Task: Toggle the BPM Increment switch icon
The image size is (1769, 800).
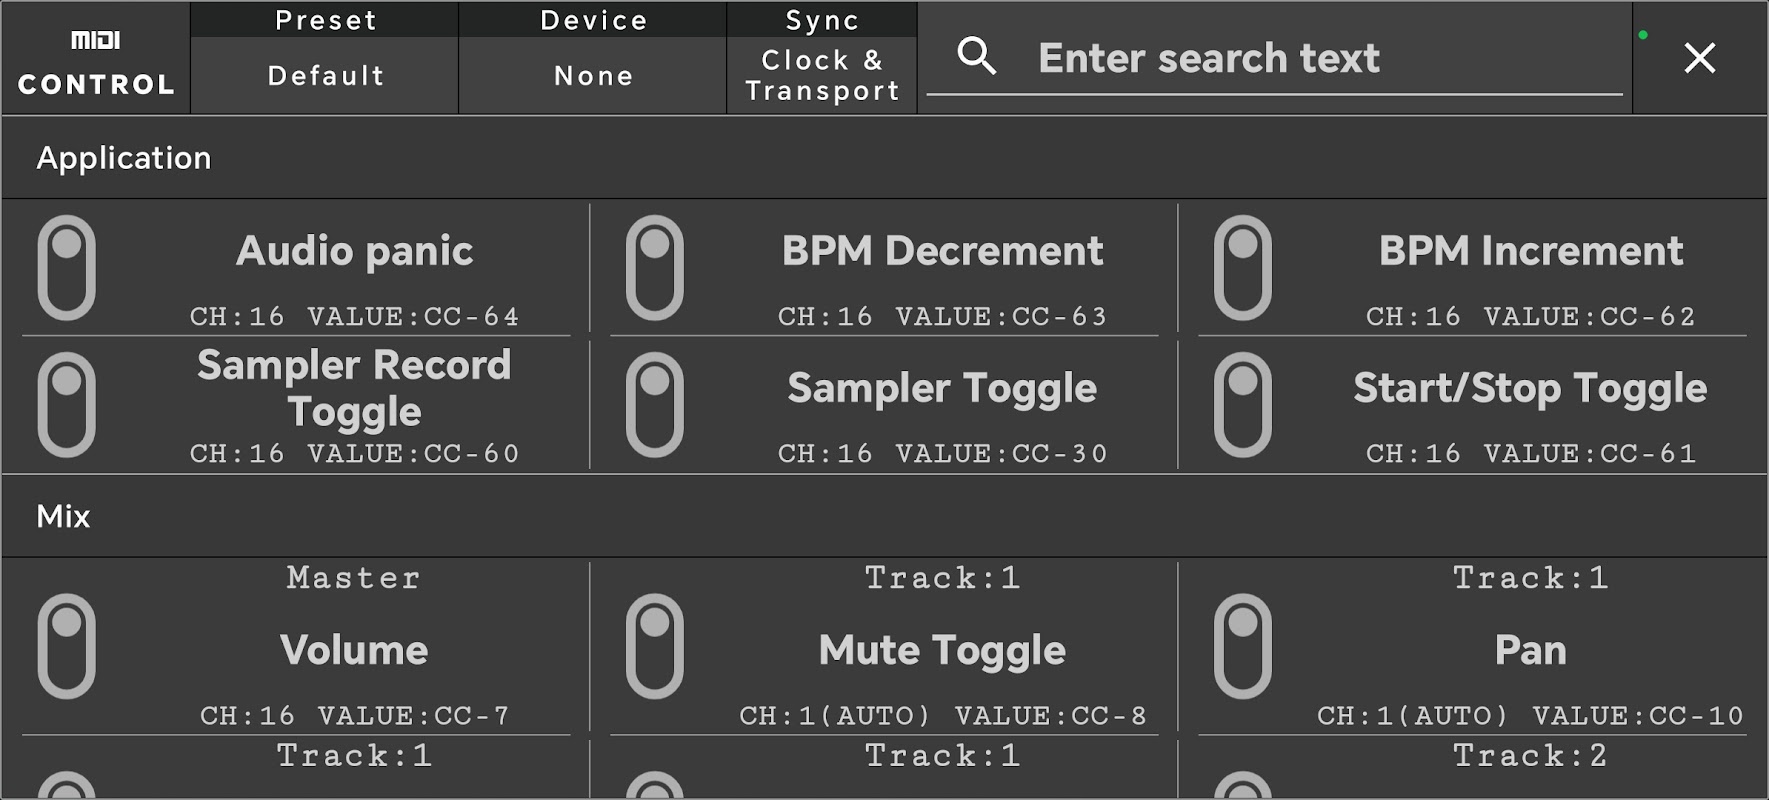Action: click(x=1243, y=268)
